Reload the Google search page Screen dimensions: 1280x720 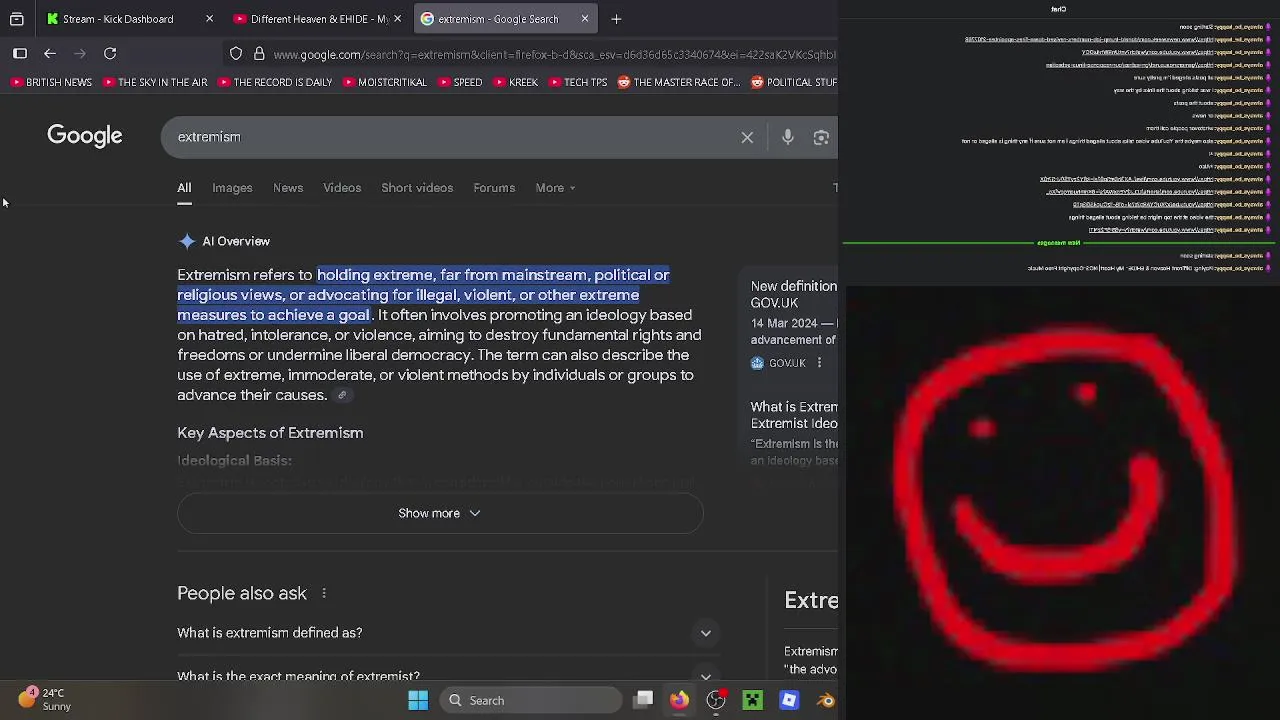[110, 54]
